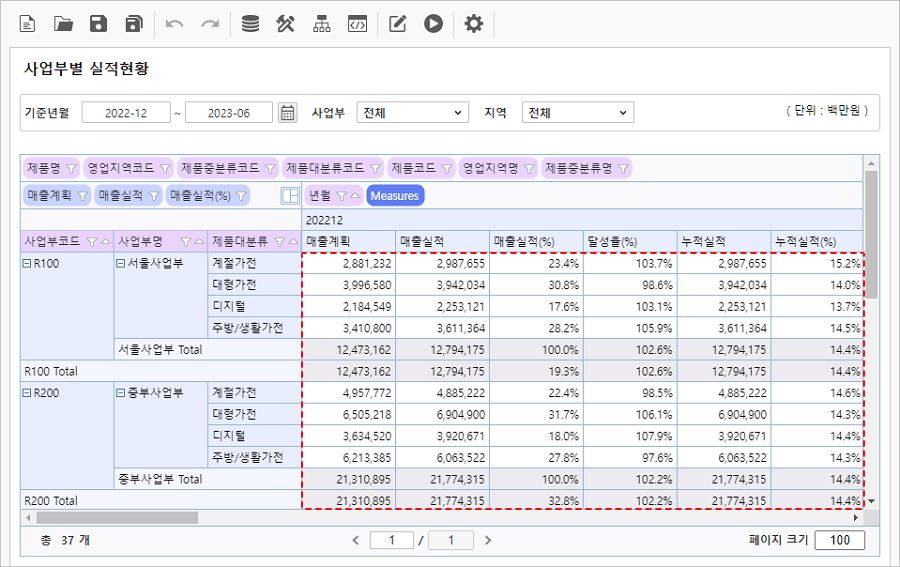Toggle the filter on the 매출계획 field chip
Viewport: 900px width, 567px height.
[83, 196]
